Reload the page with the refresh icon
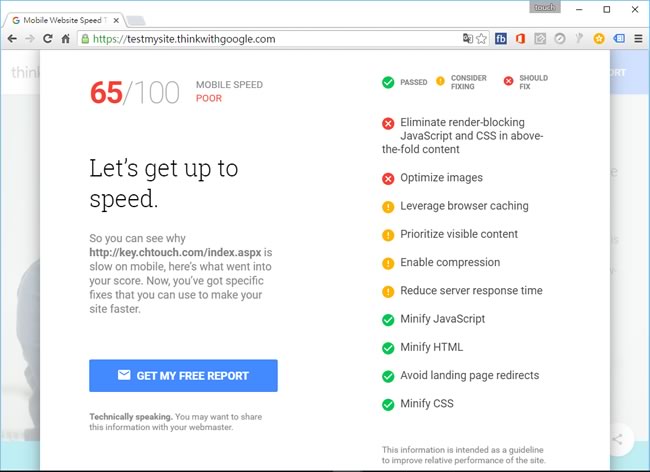This screenshot has width=650, height=472. click(x=48, y=39)
